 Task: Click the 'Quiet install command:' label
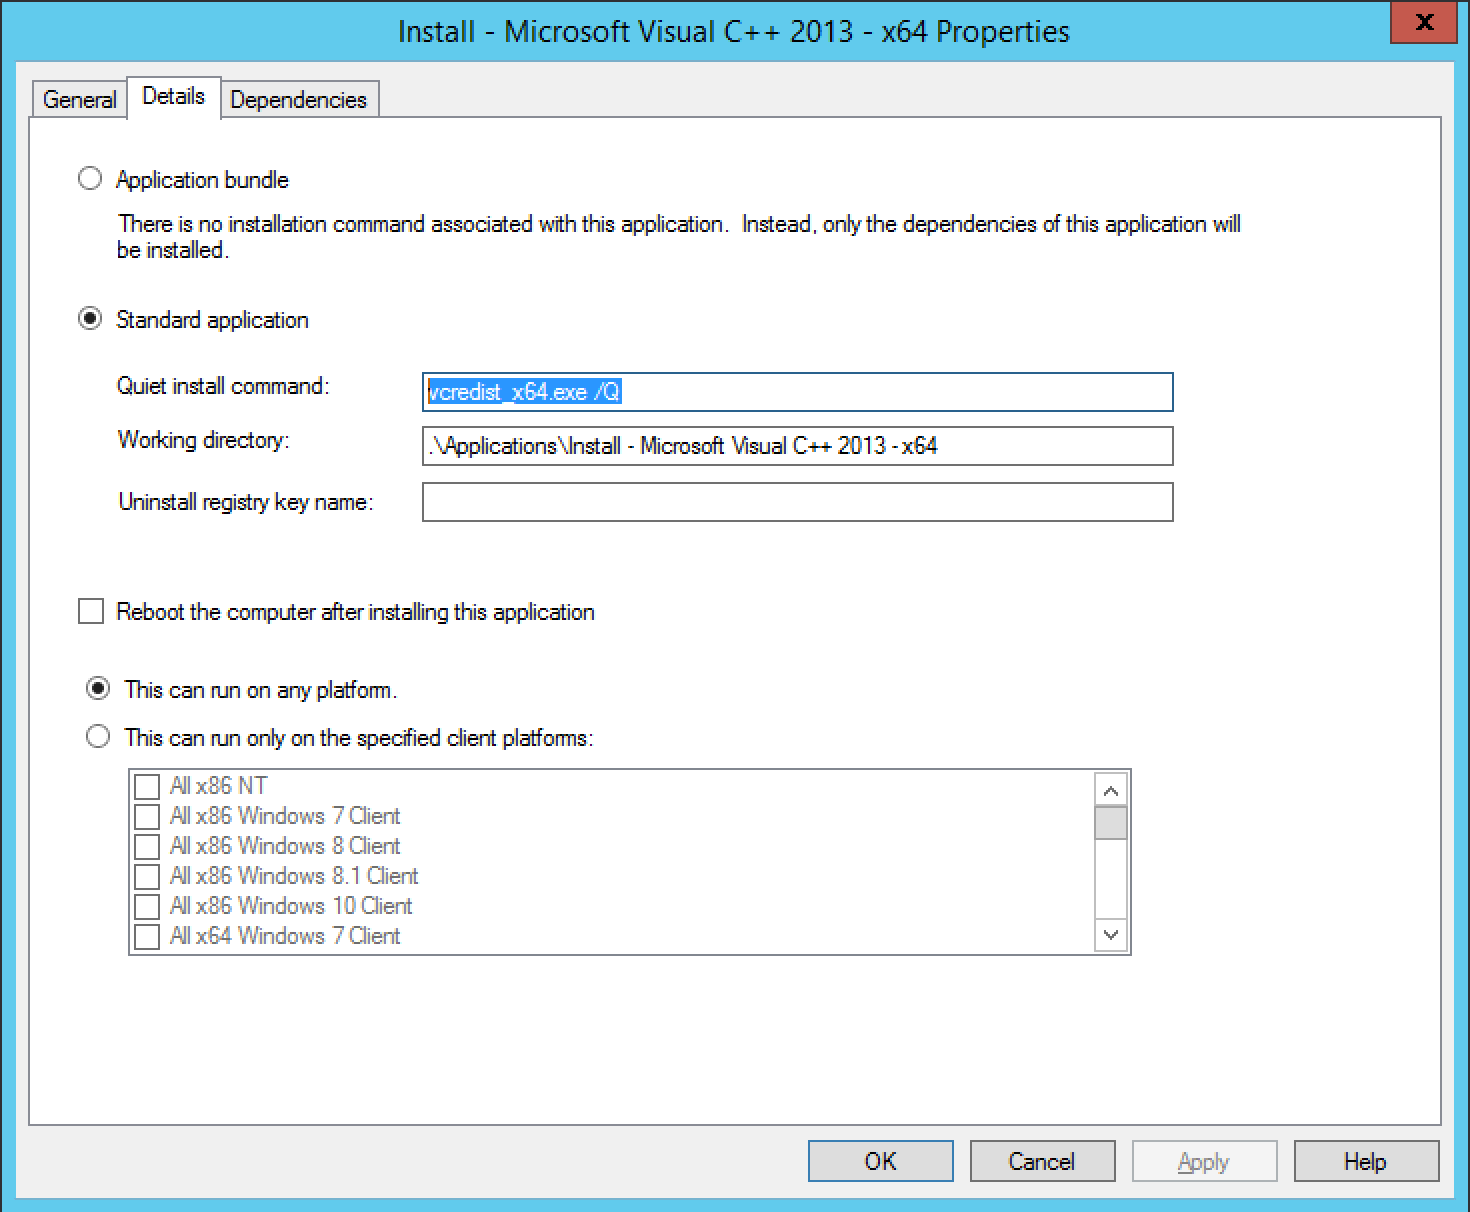(223, 386)
